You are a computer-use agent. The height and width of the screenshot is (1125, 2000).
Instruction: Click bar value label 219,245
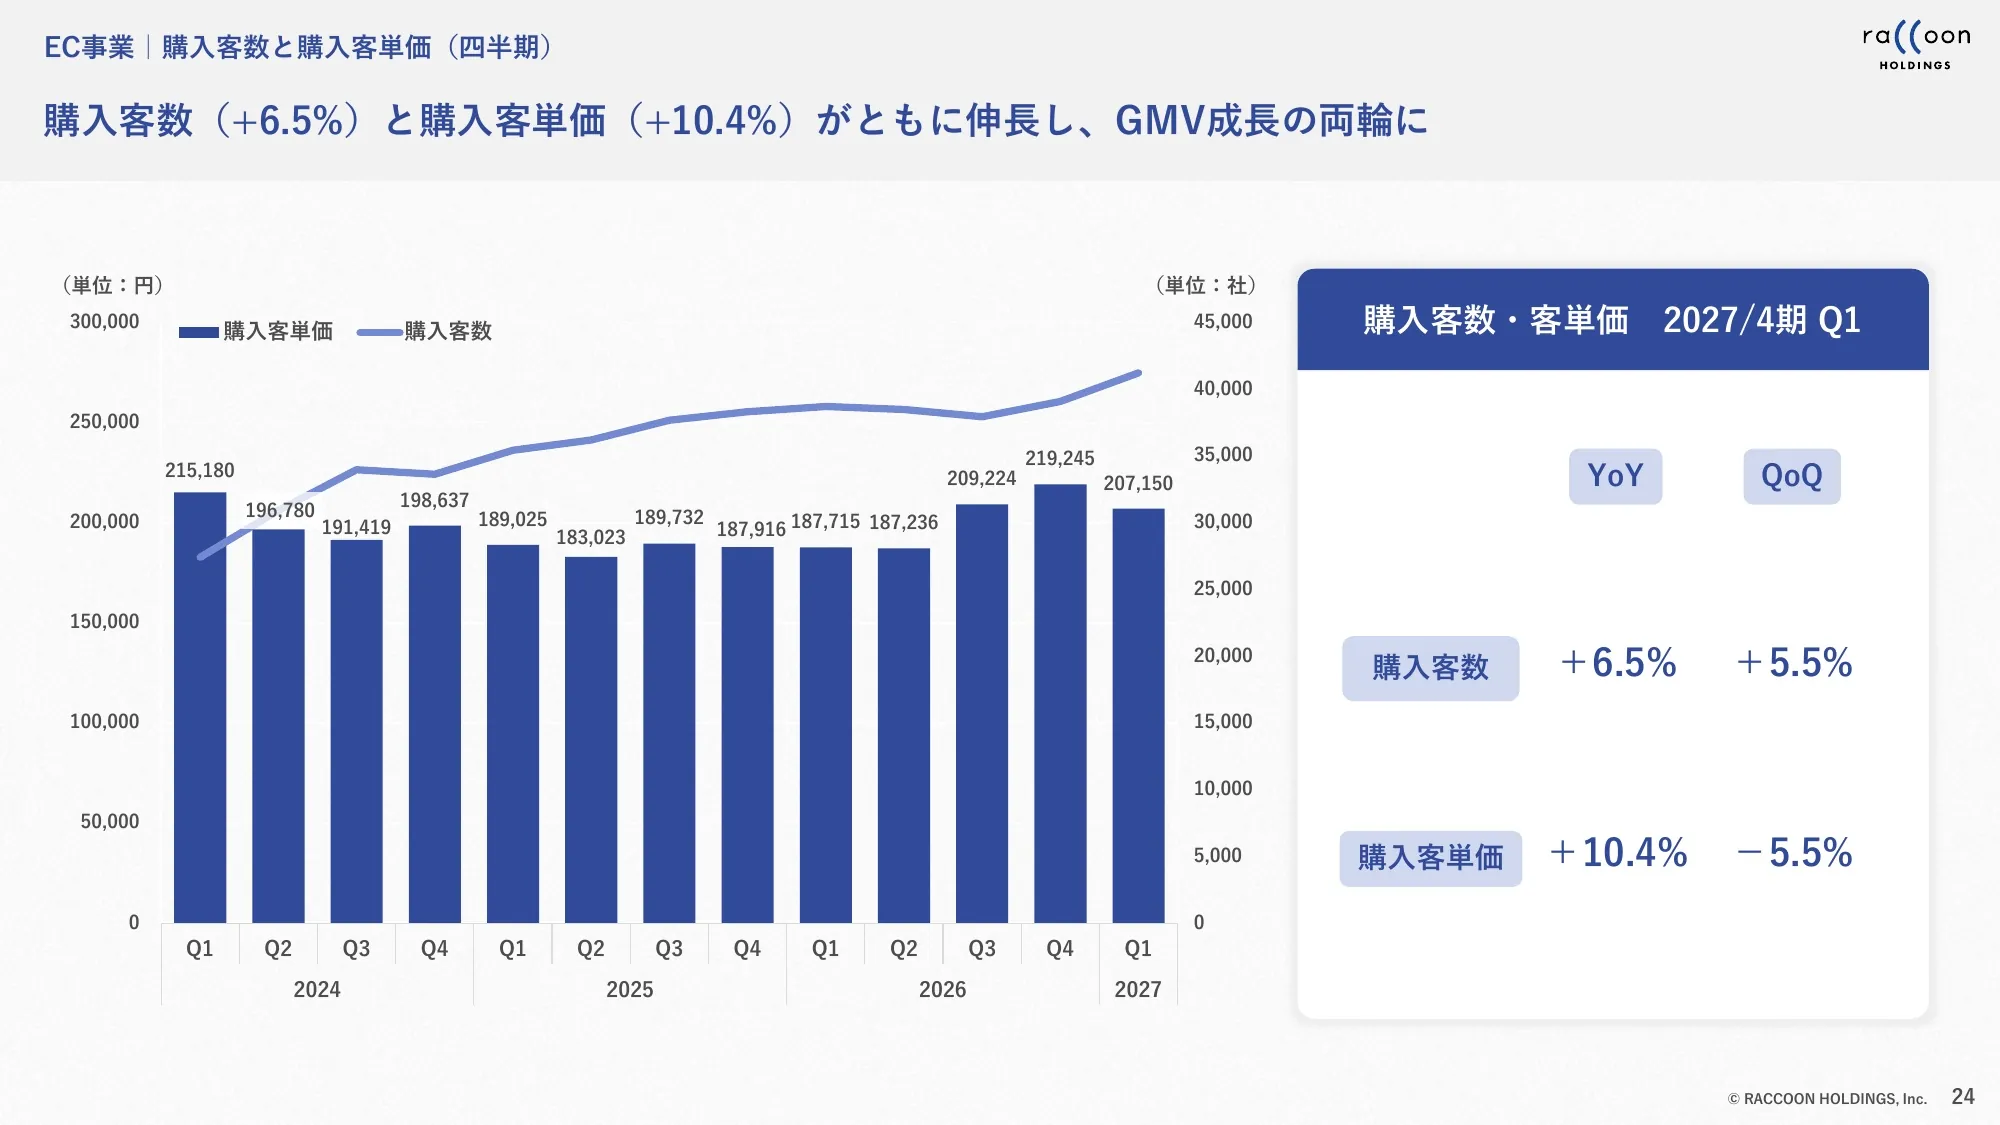[1060, 458]
